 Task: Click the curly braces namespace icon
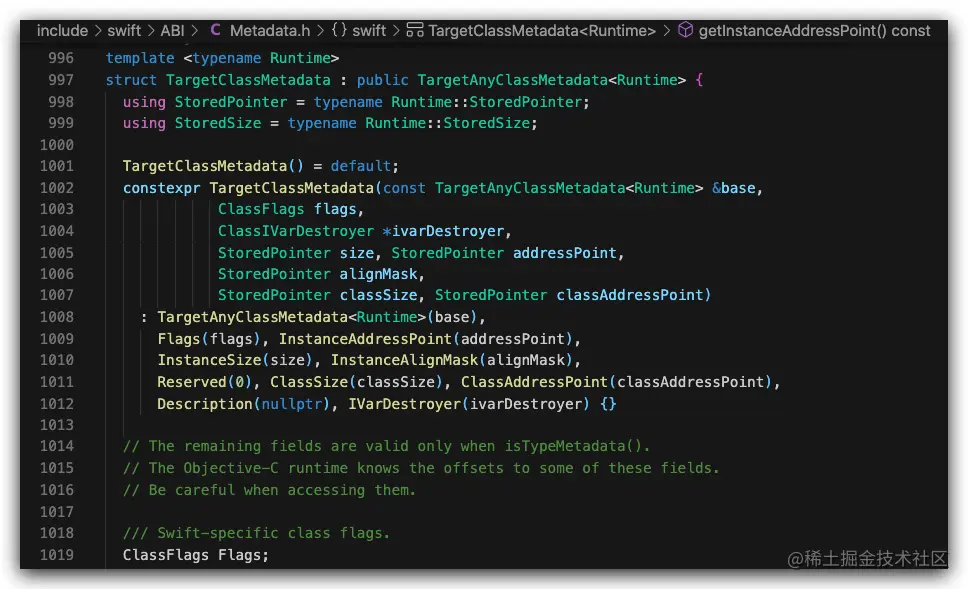click(x=339, y=30)
